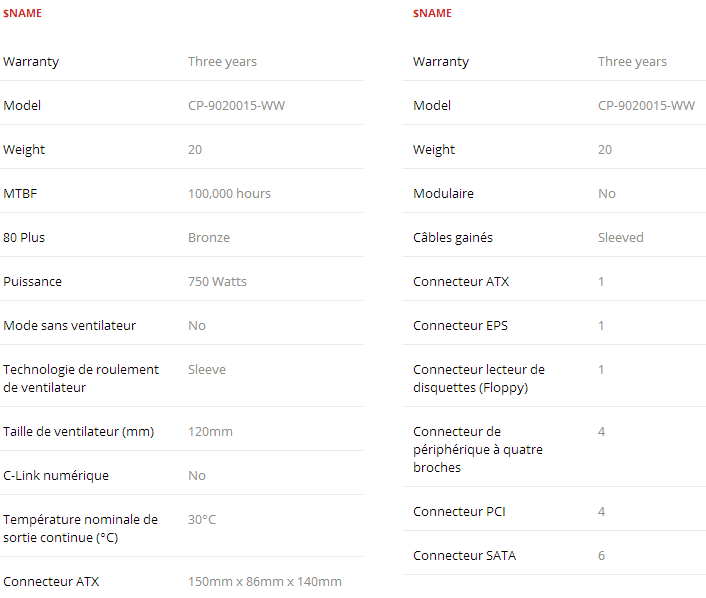The height and width of the screenshot is (598, 706).
Task: Click the right red $NAME heading
Action: tap(432, 13)
